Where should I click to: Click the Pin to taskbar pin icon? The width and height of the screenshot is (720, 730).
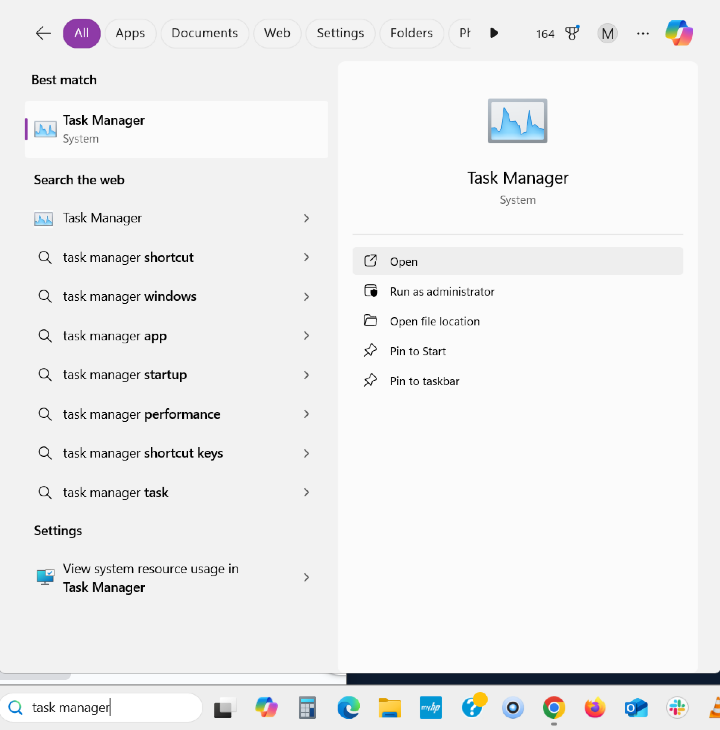click(x=370, y=380)
